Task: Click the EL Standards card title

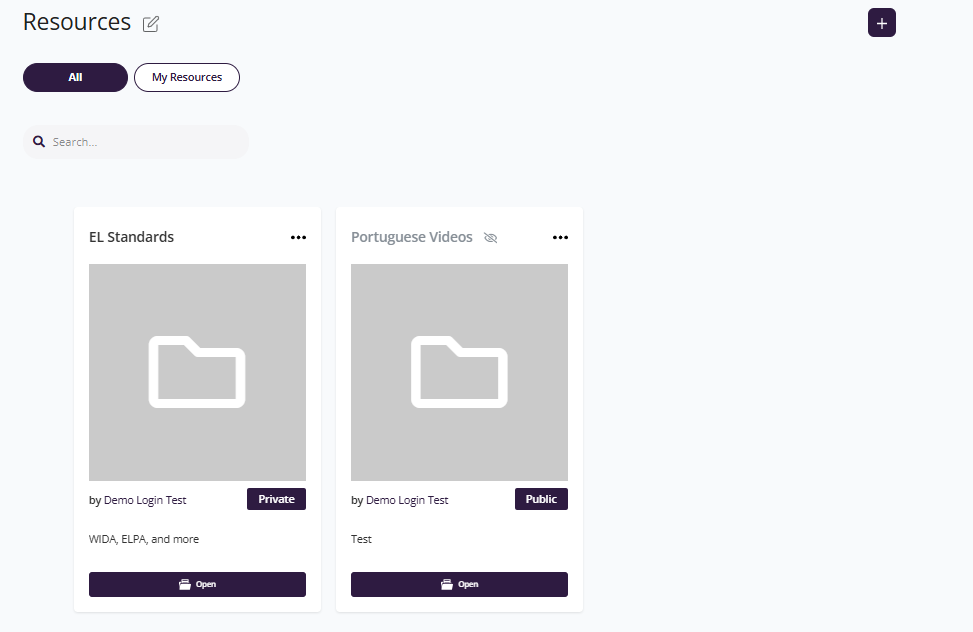Action: pyautogui.click(x=131, y=237)
